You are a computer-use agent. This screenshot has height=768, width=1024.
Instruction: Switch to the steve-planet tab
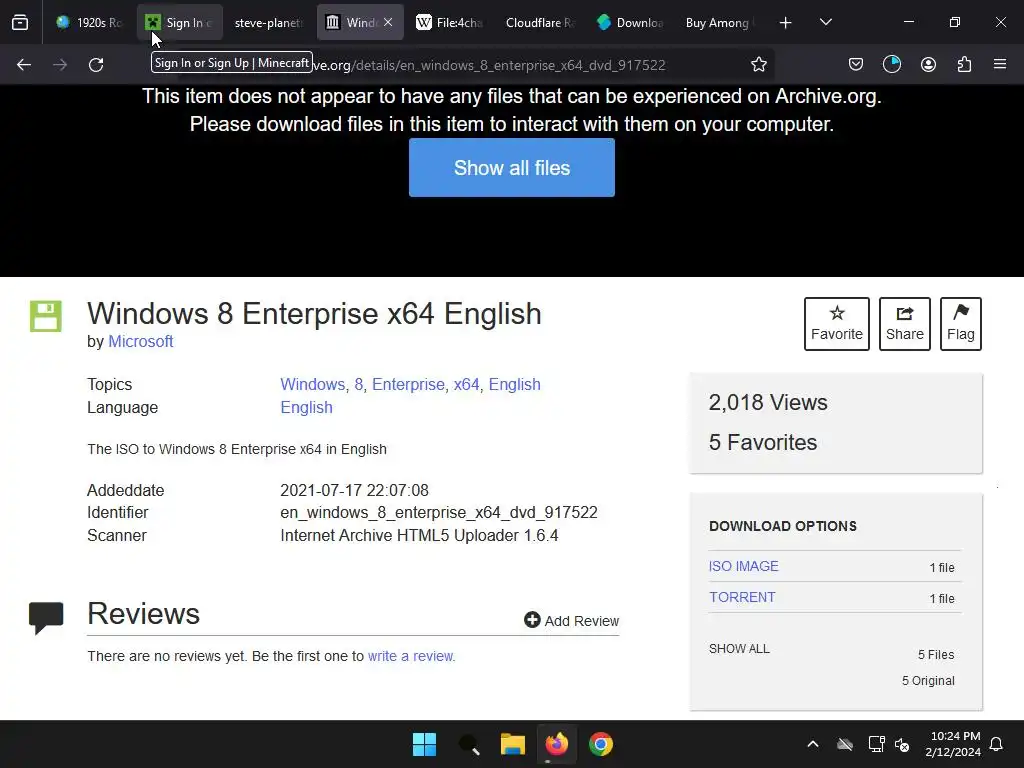pos(268,22)
